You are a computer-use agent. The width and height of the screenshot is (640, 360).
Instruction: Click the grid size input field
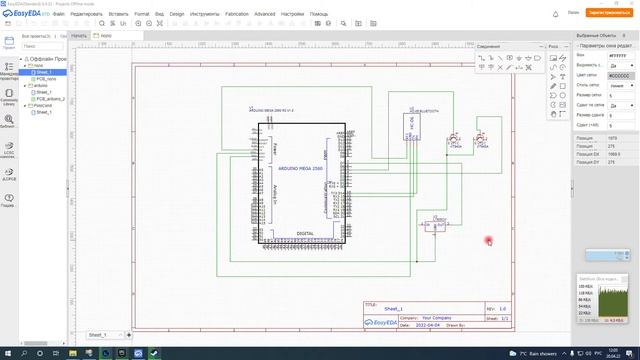[x=621, y=96]
